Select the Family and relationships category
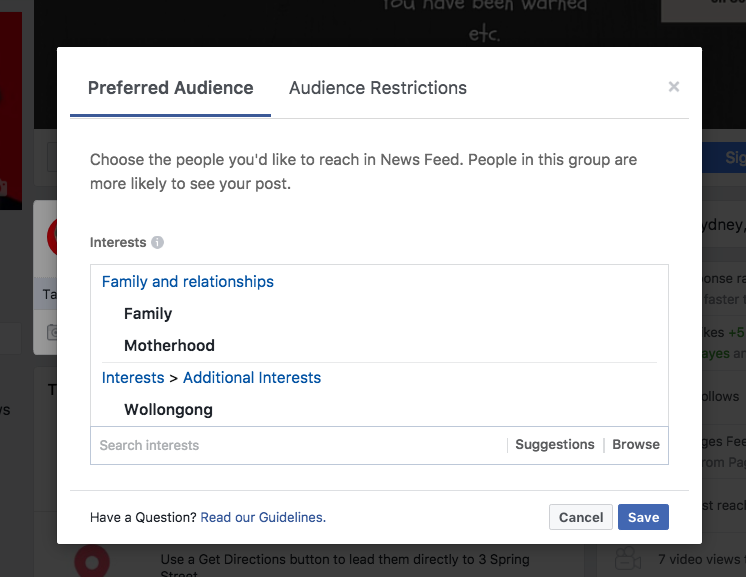This screenshot has width=746, height=577. (x=188, y=282)
